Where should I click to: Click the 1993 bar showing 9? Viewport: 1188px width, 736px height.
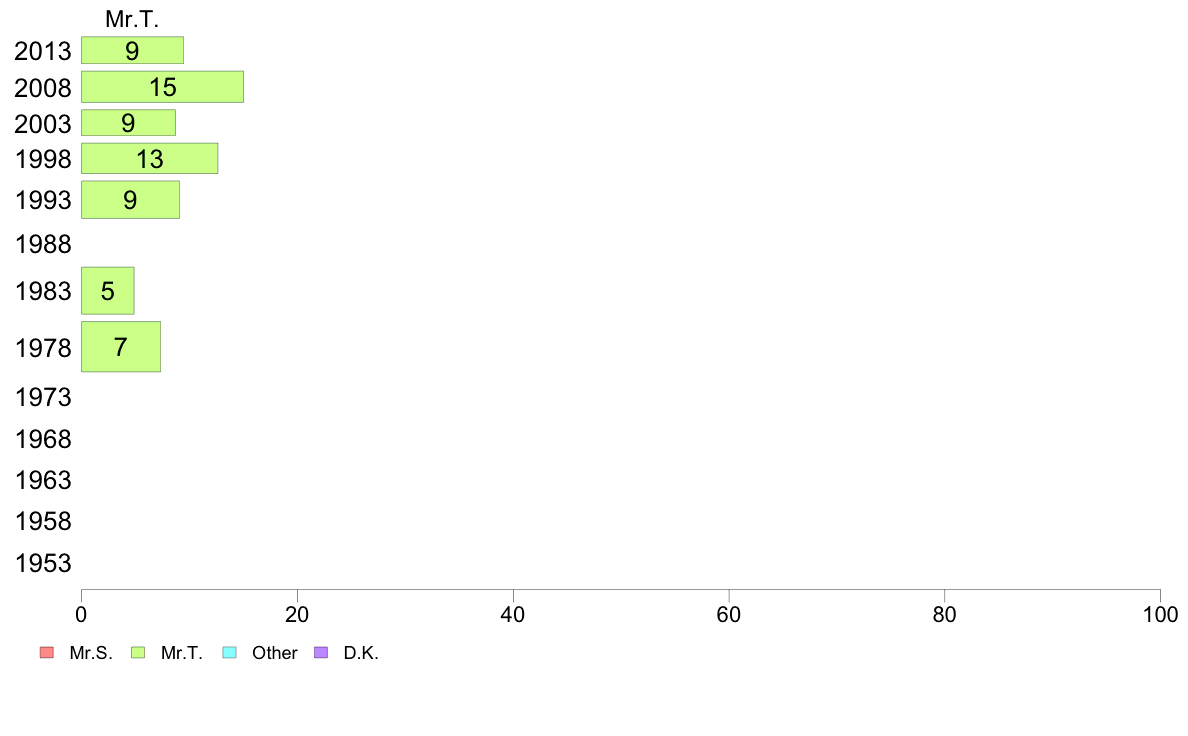point(130,200)
